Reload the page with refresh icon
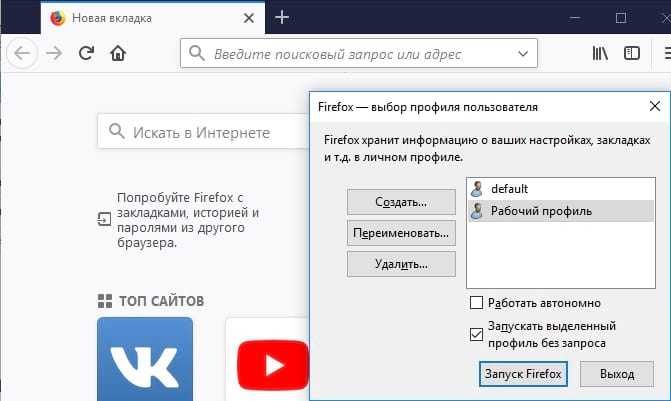Viewport: 671px width, 401px height. [86, 53]
